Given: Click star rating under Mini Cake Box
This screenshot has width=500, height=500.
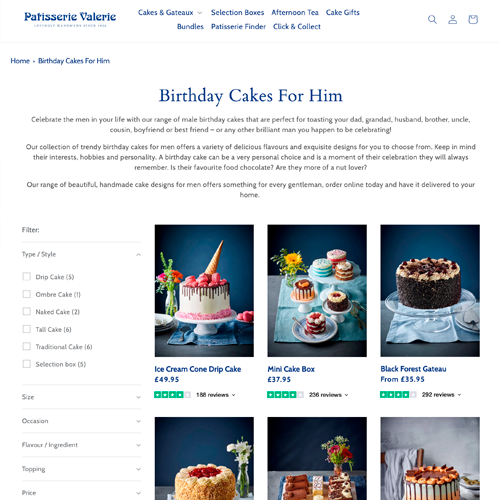Looking at the screenshot, I should point(285,395).
